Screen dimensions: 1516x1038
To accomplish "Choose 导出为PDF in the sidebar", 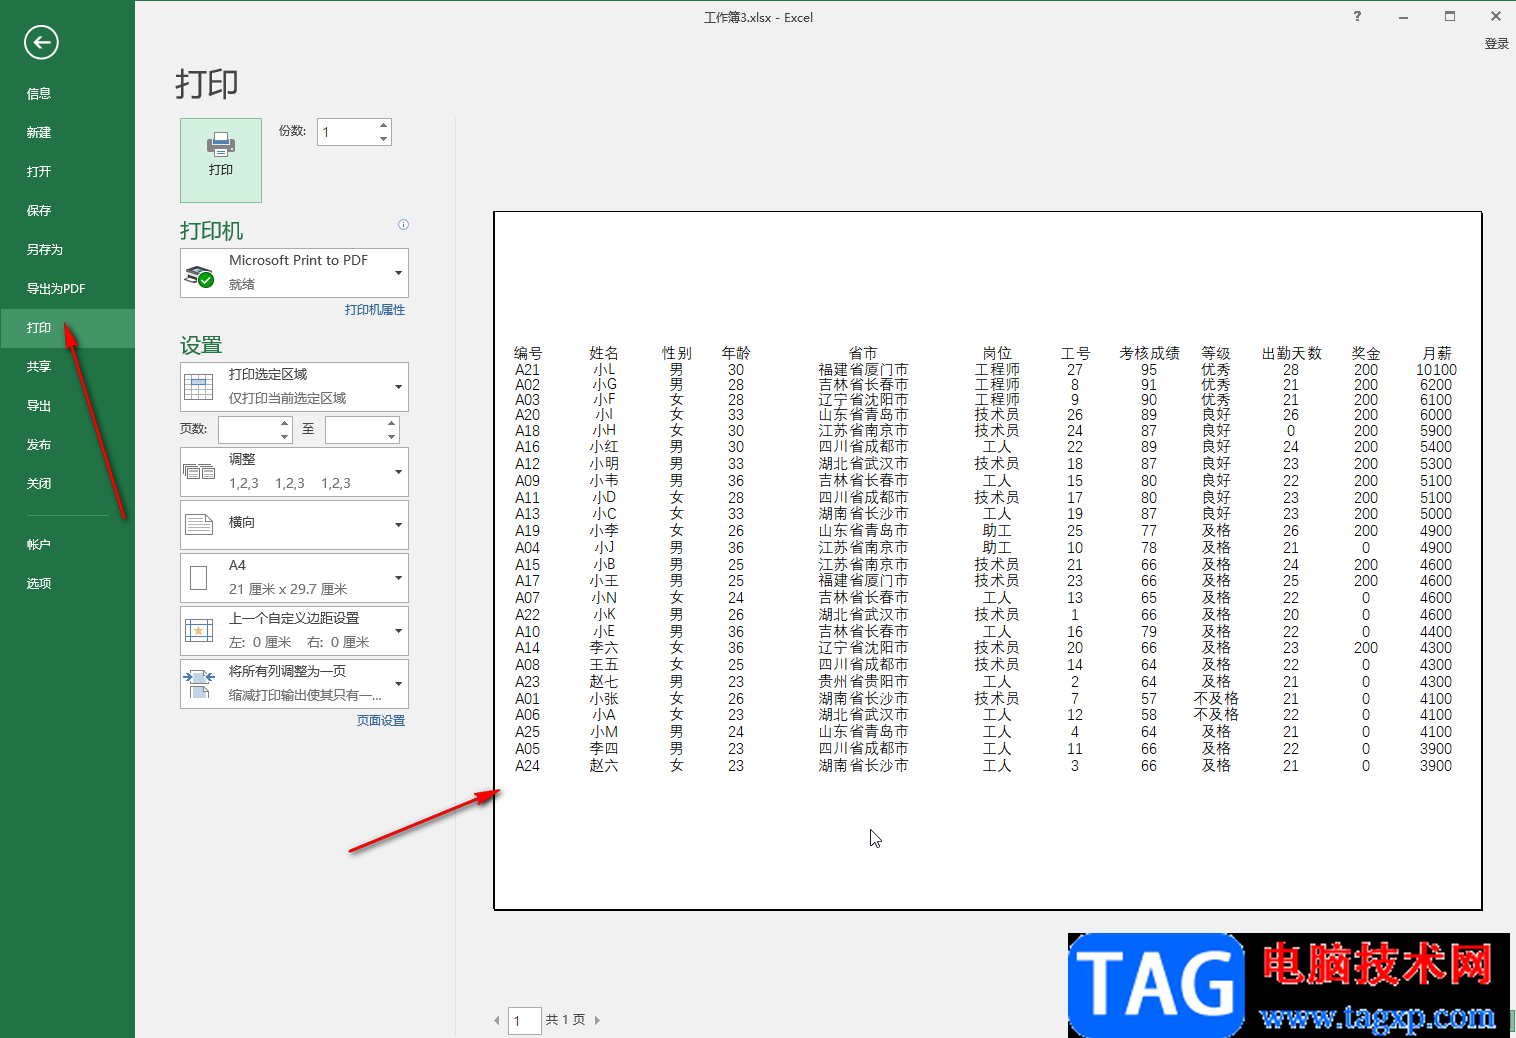I will (x=67, y=289).
